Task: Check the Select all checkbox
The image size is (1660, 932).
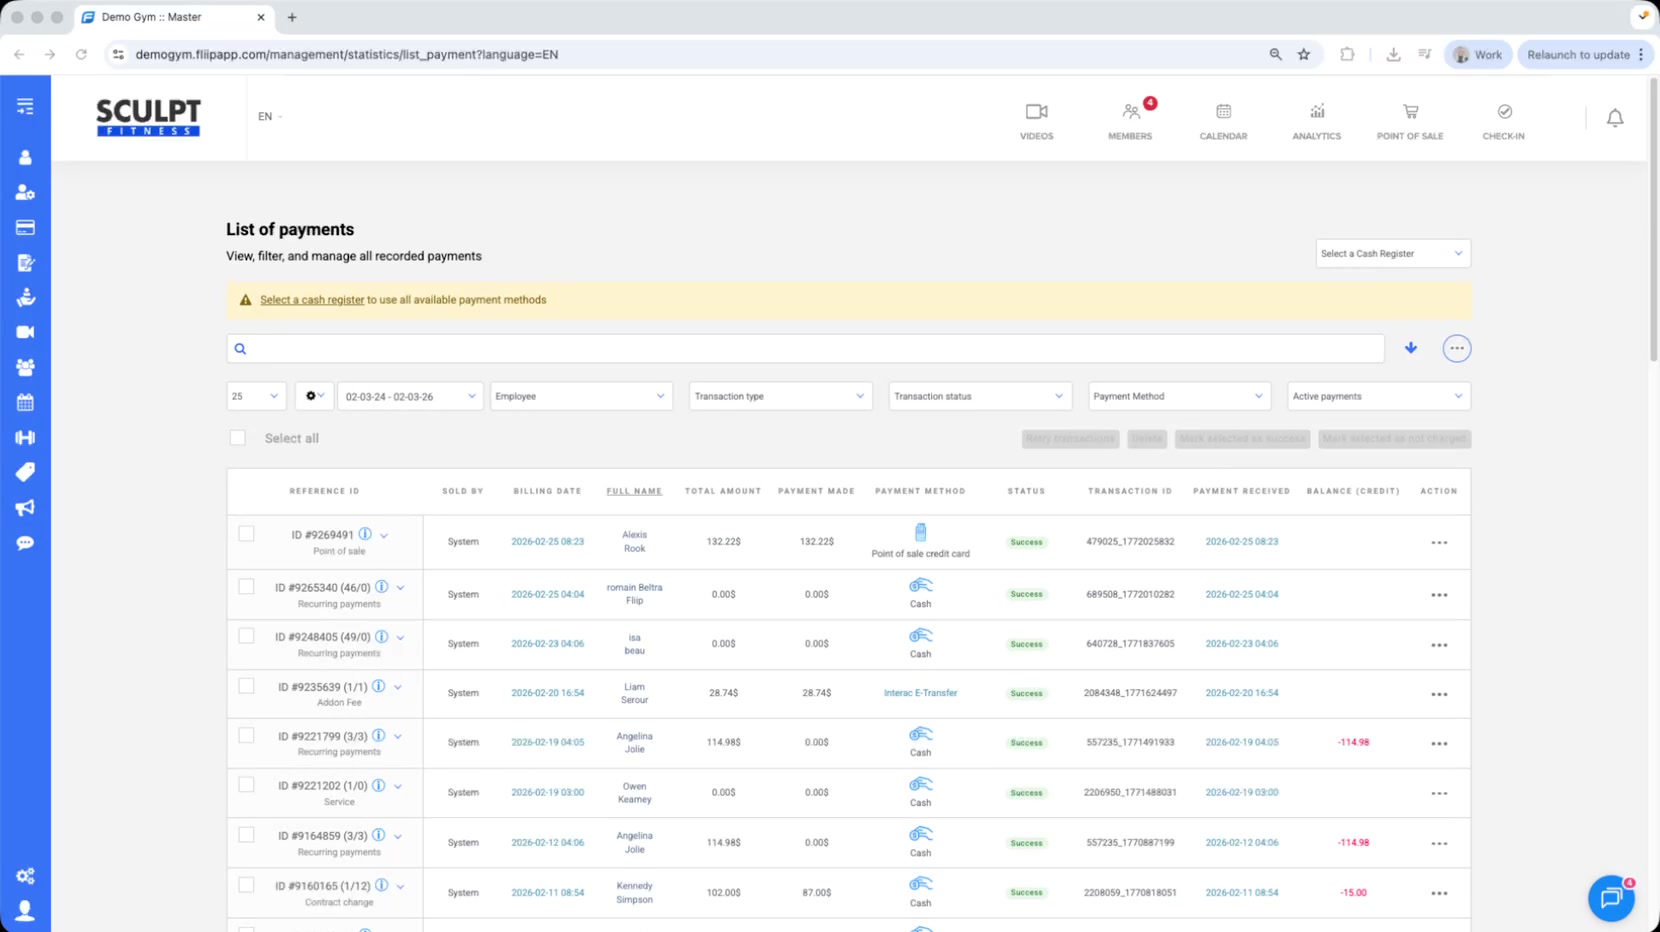Action: 238,438
